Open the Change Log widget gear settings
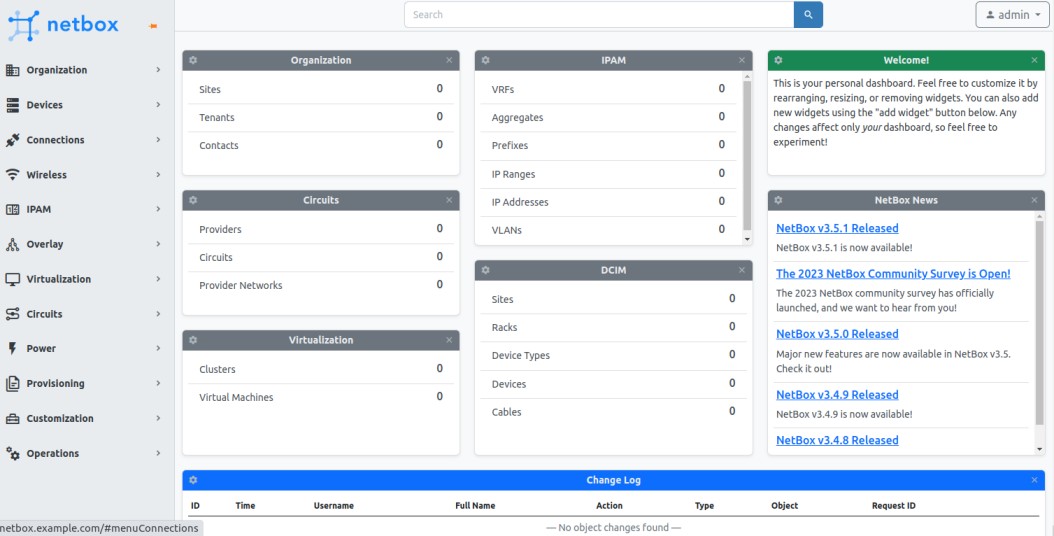The width and height of the screenshot is (1054, 536). (x=193, y=480)
